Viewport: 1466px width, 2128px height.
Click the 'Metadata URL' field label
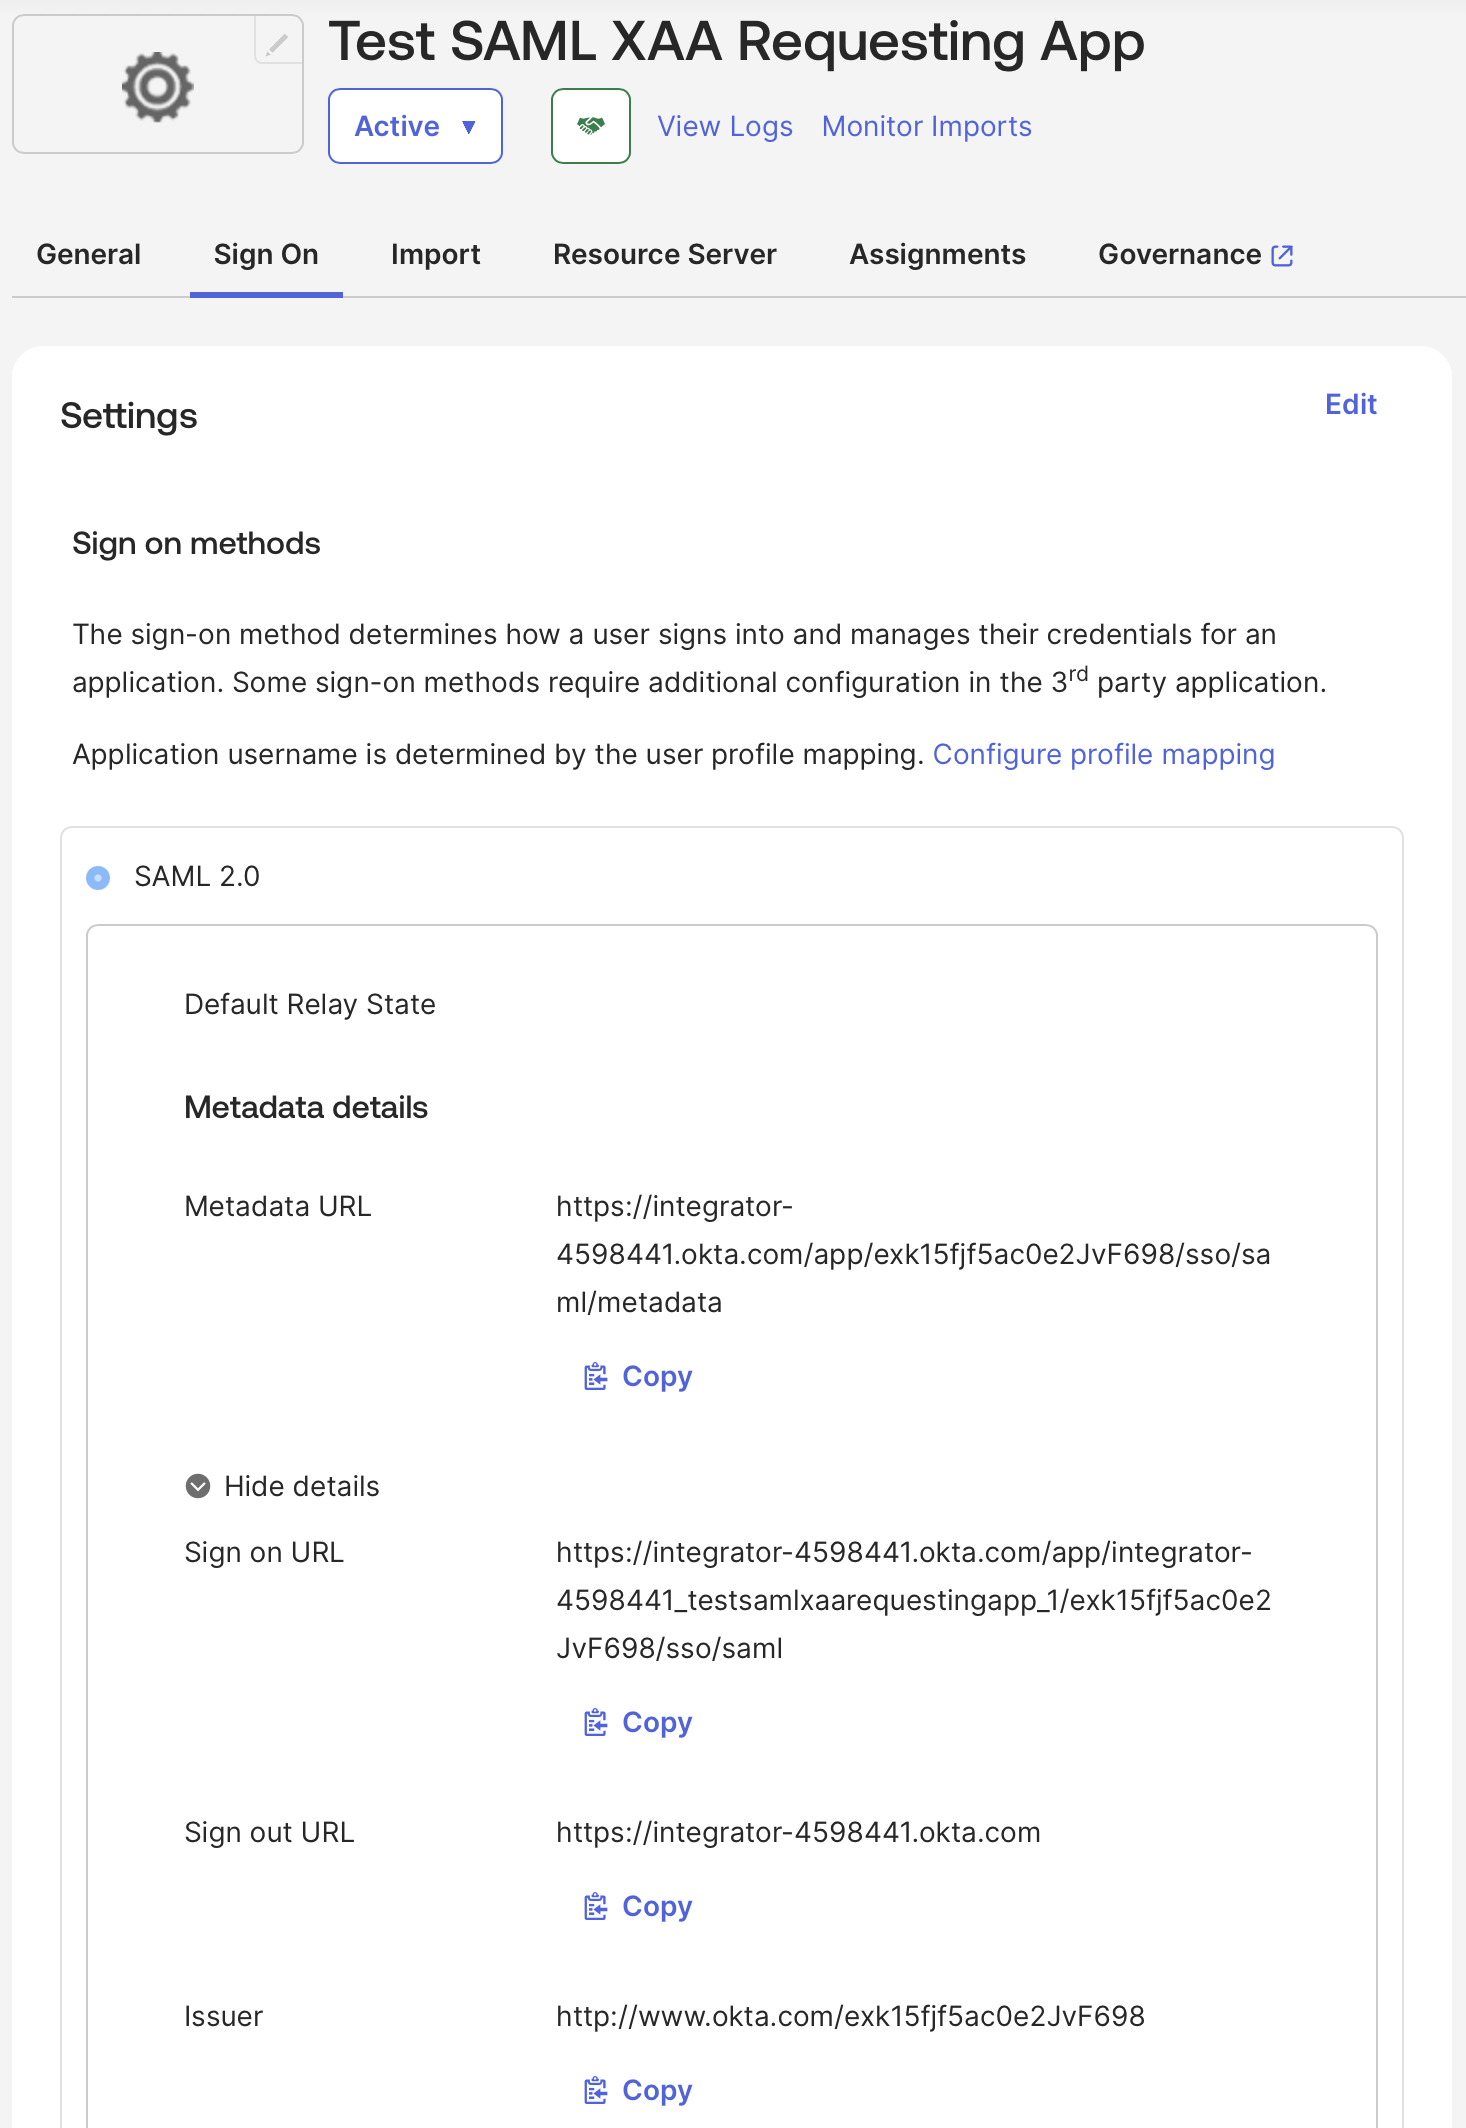[278, 1206]
